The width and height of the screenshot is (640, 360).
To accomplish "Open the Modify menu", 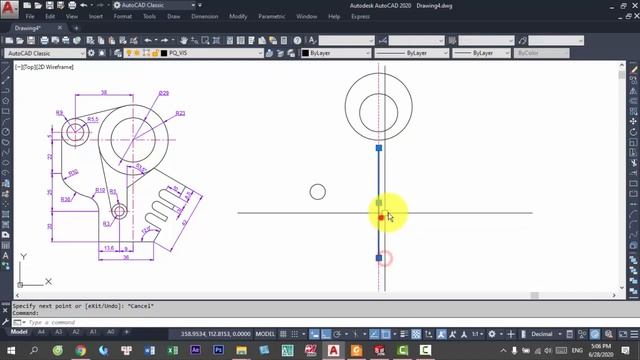I will 238,17.
